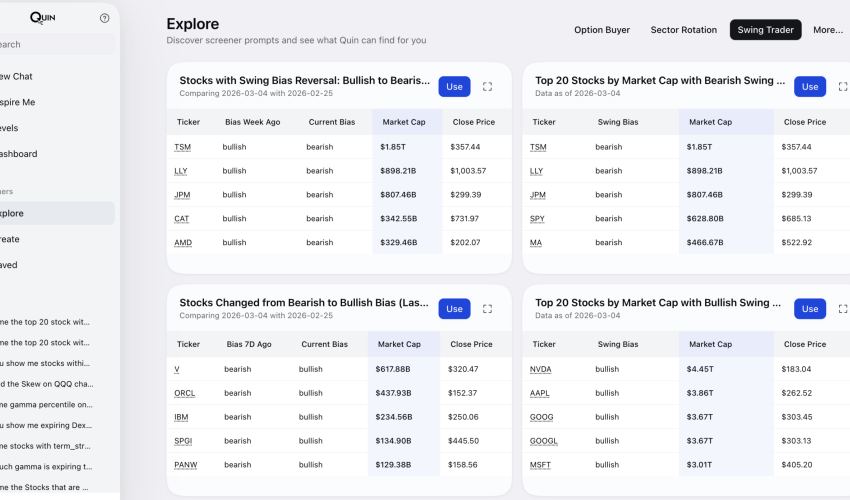Click SPGI ticker link

tap(183, 441)
